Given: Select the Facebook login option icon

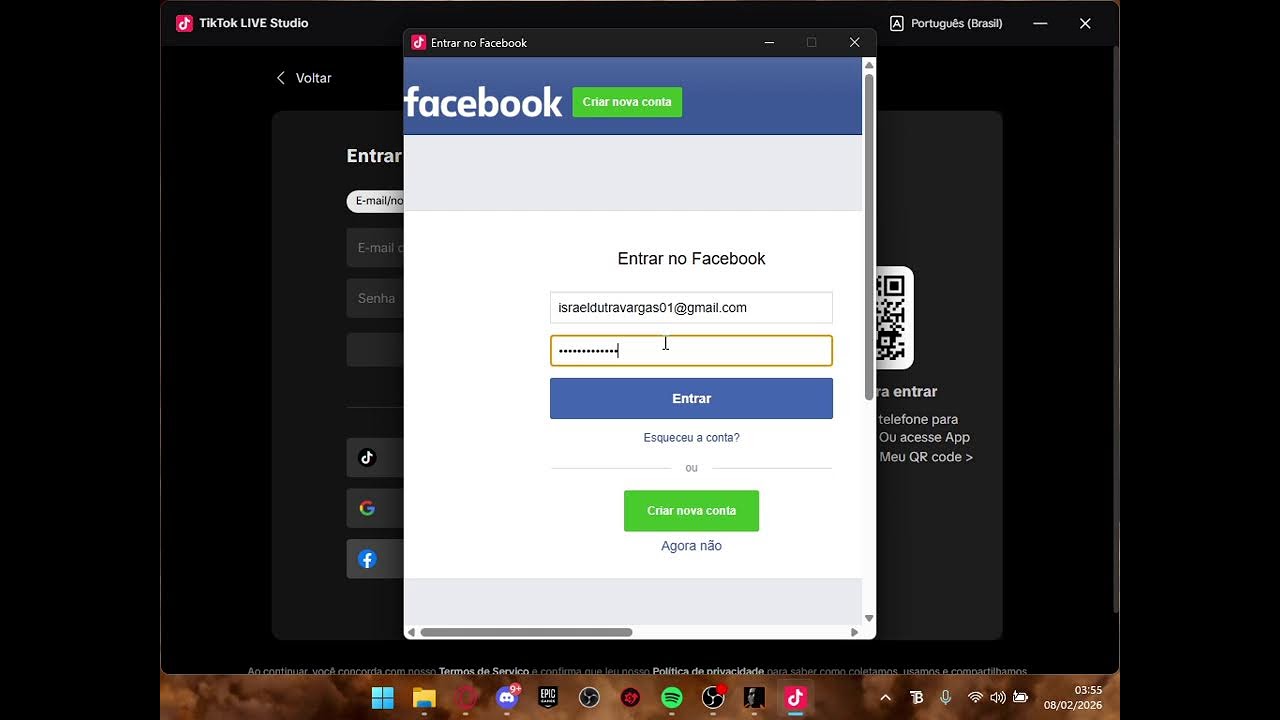Looking at the screenshot, I should point(367,559).
